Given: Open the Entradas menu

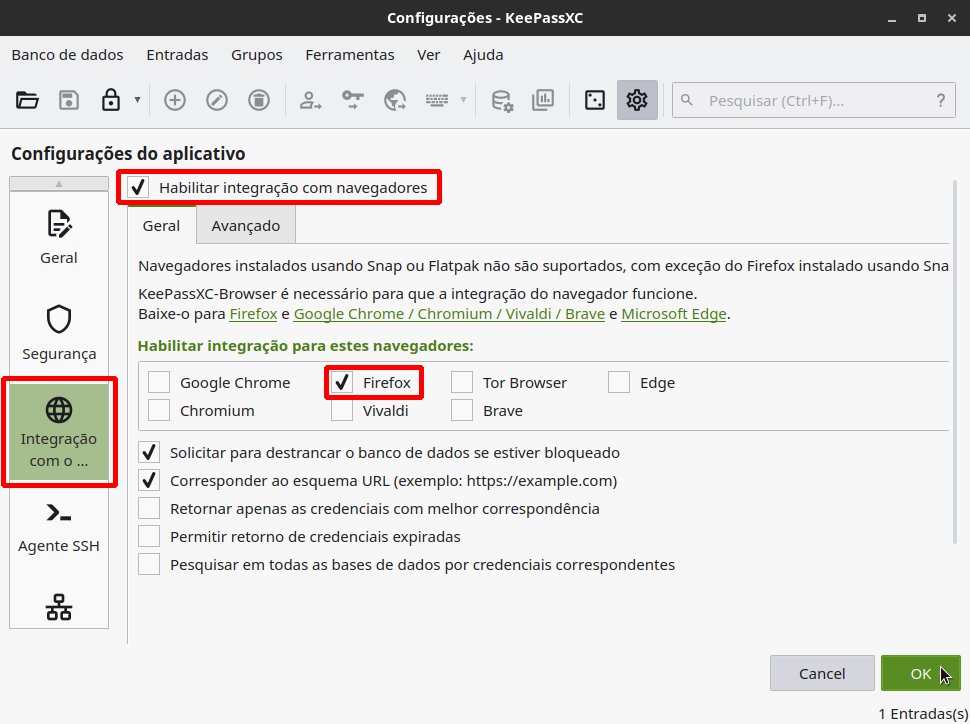Looking at the screenshot, I should [x=177, y=55].
